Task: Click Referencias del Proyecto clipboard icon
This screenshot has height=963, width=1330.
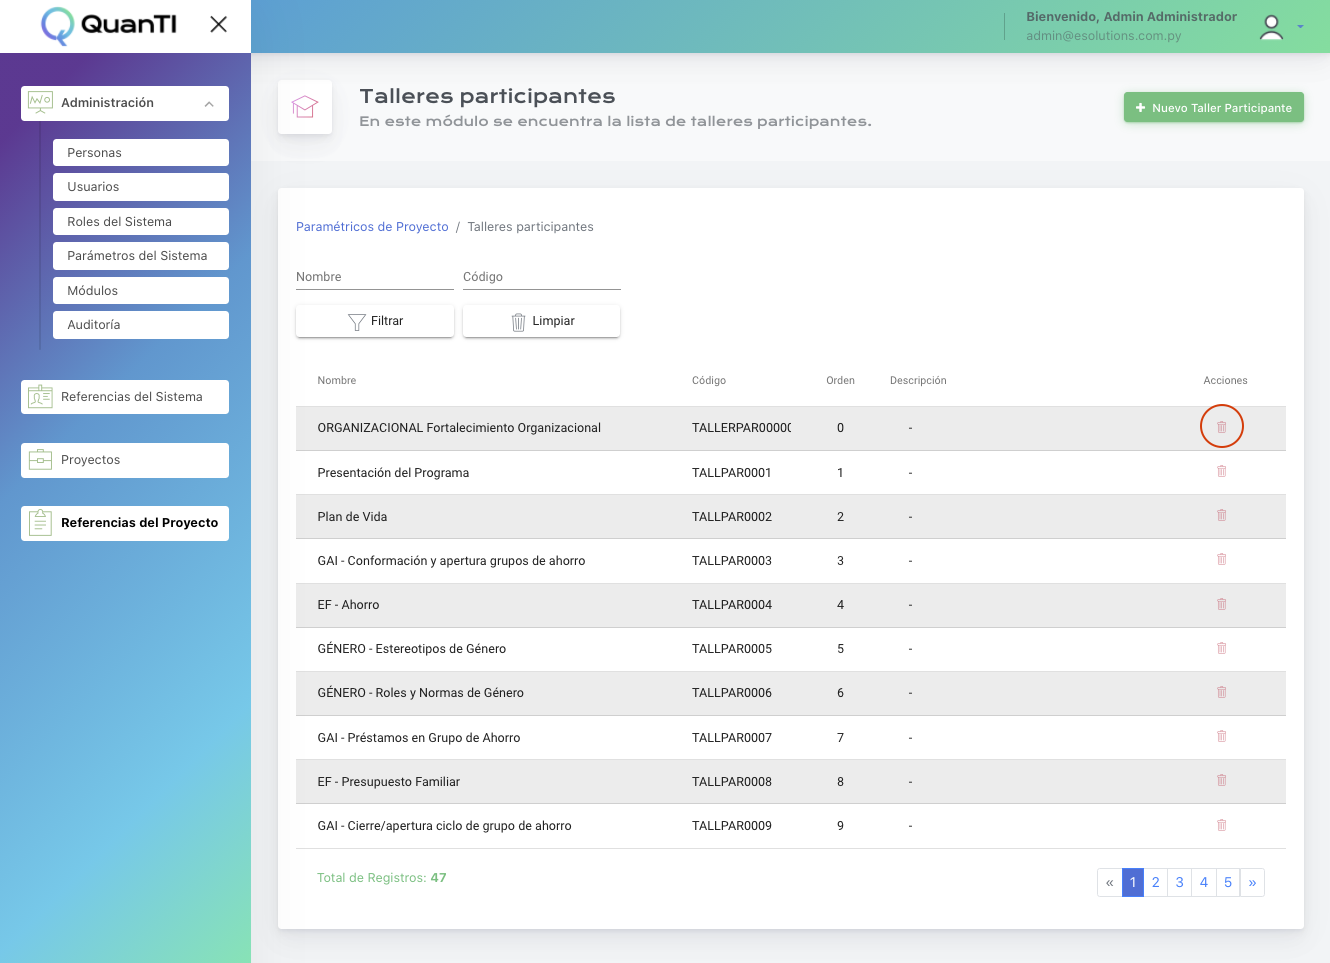Action: point(40,522)
